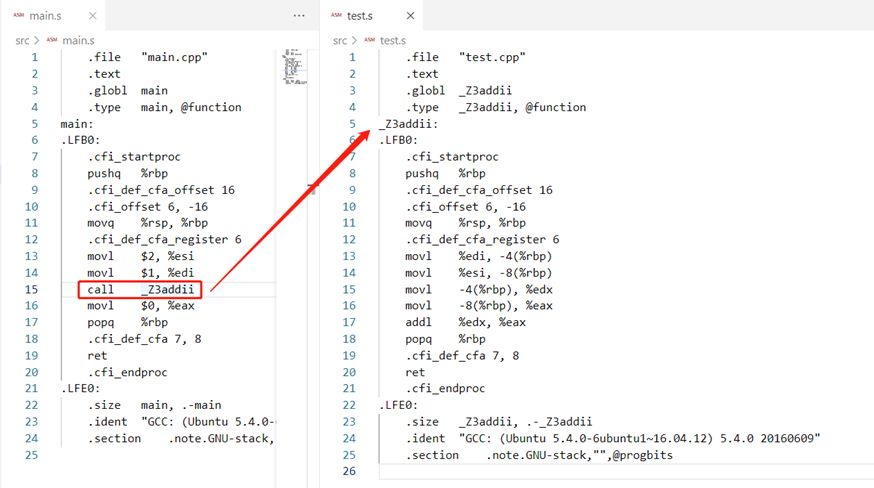Click 'movl -8(%rbp), %eax' line
This screenshot has height=488, width=874.
(x=478, y=306)
